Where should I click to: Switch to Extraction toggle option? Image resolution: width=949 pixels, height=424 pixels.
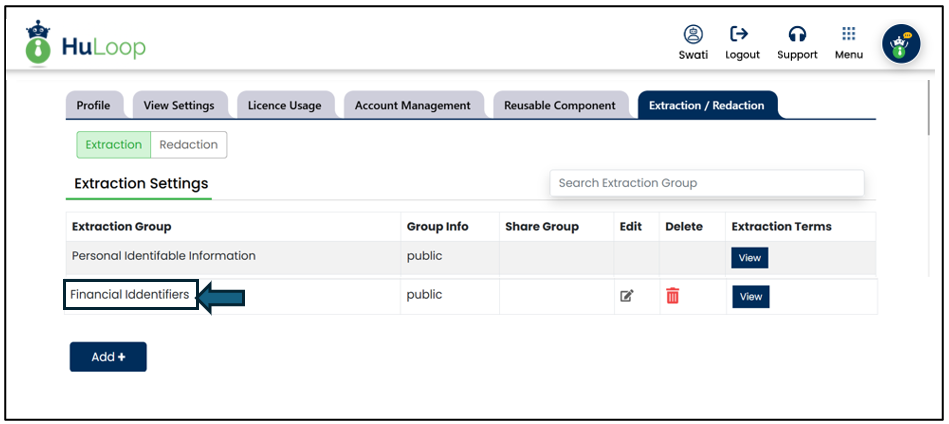tap(114, 145)
